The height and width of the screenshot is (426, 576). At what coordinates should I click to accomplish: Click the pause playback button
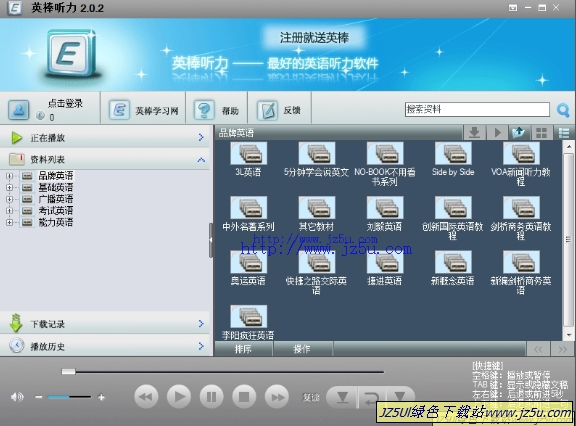tap(212, 397)
